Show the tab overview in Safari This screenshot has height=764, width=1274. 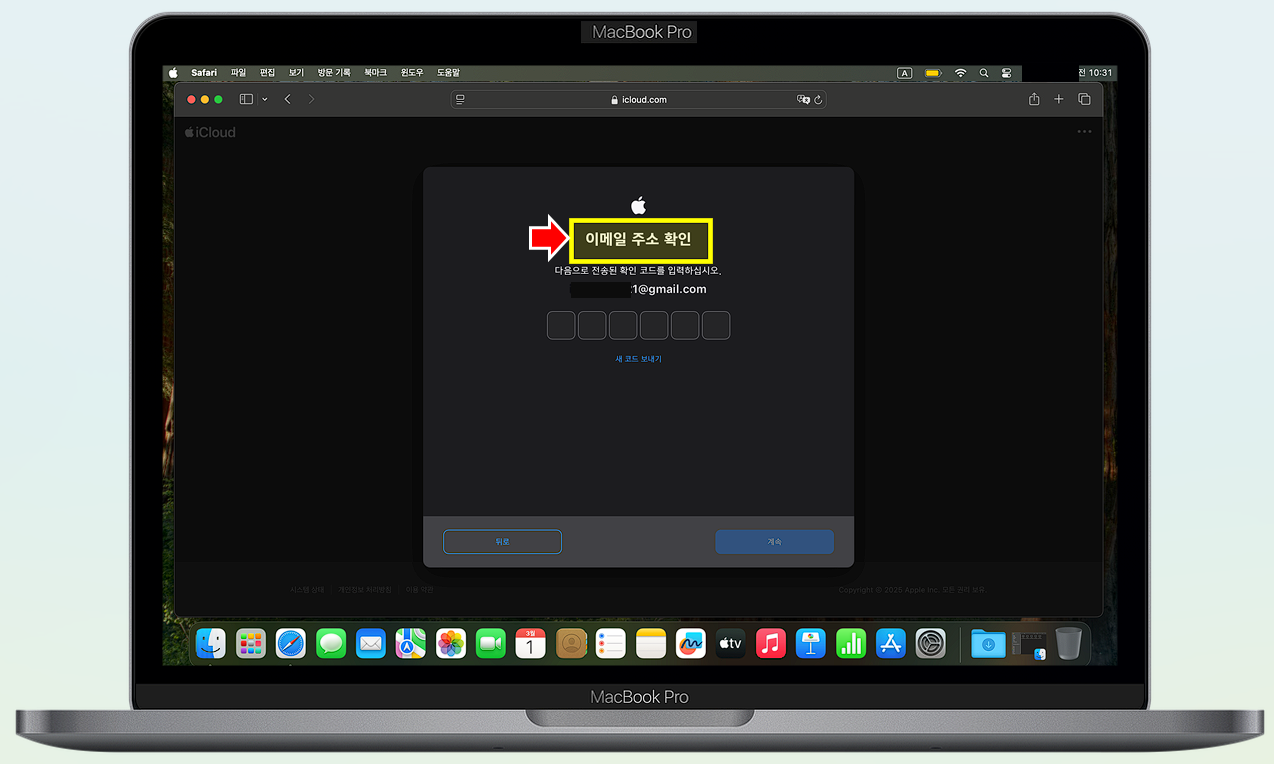point(1084,99)
